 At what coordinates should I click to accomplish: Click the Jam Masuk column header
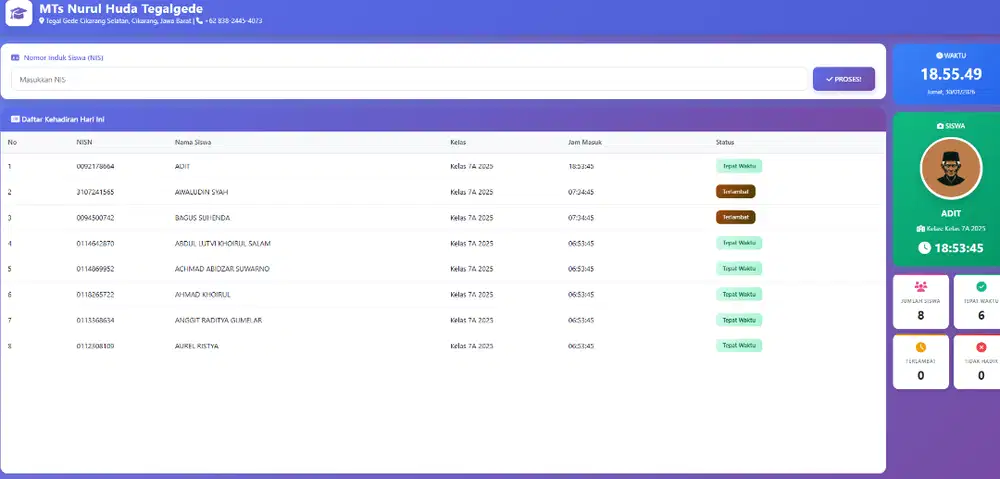pos(585,142)
